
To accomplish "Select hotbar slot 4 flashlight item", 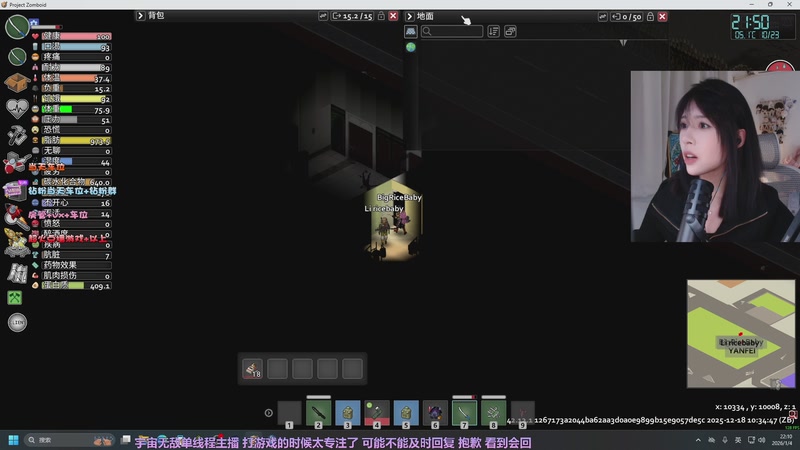I will point(377,413).
